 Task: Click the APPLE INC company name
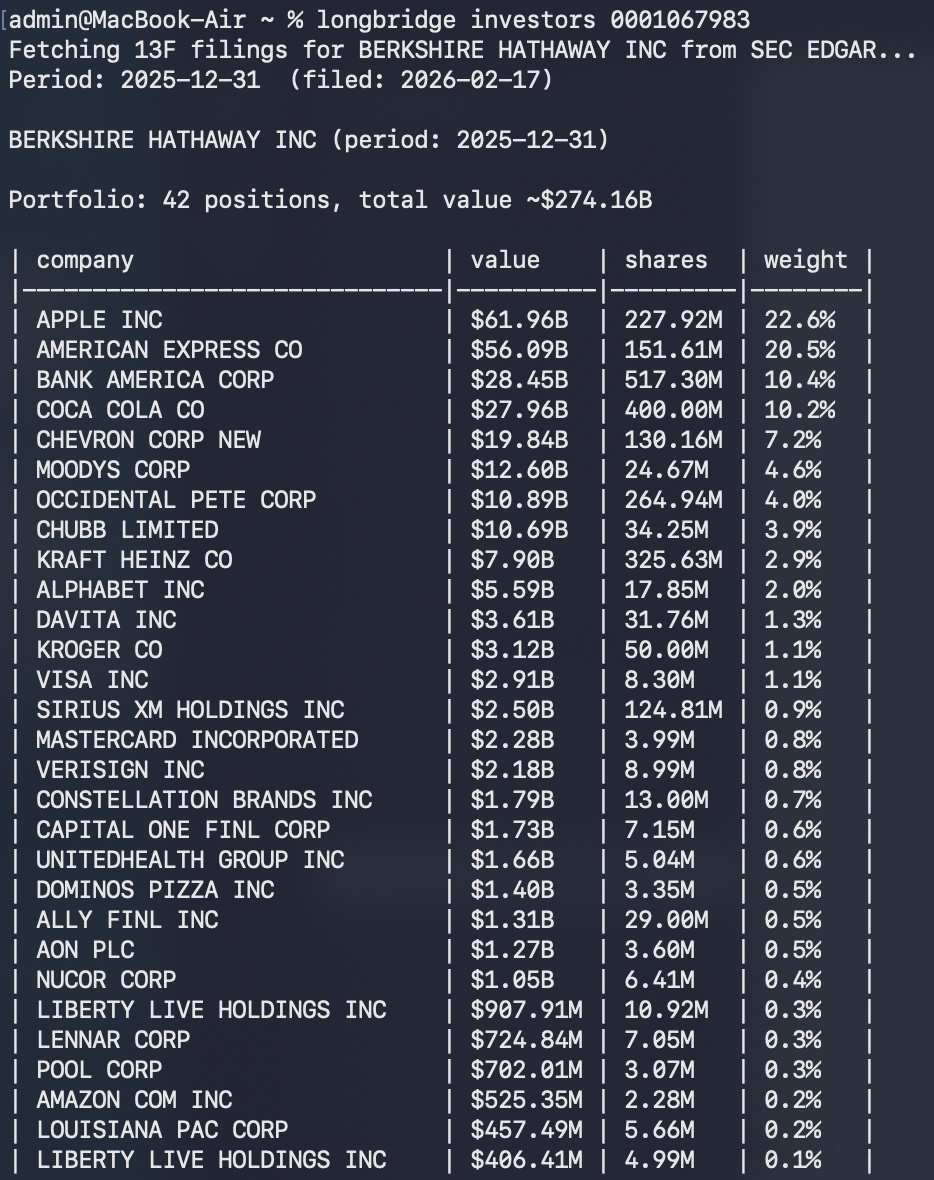pos(99,320)
